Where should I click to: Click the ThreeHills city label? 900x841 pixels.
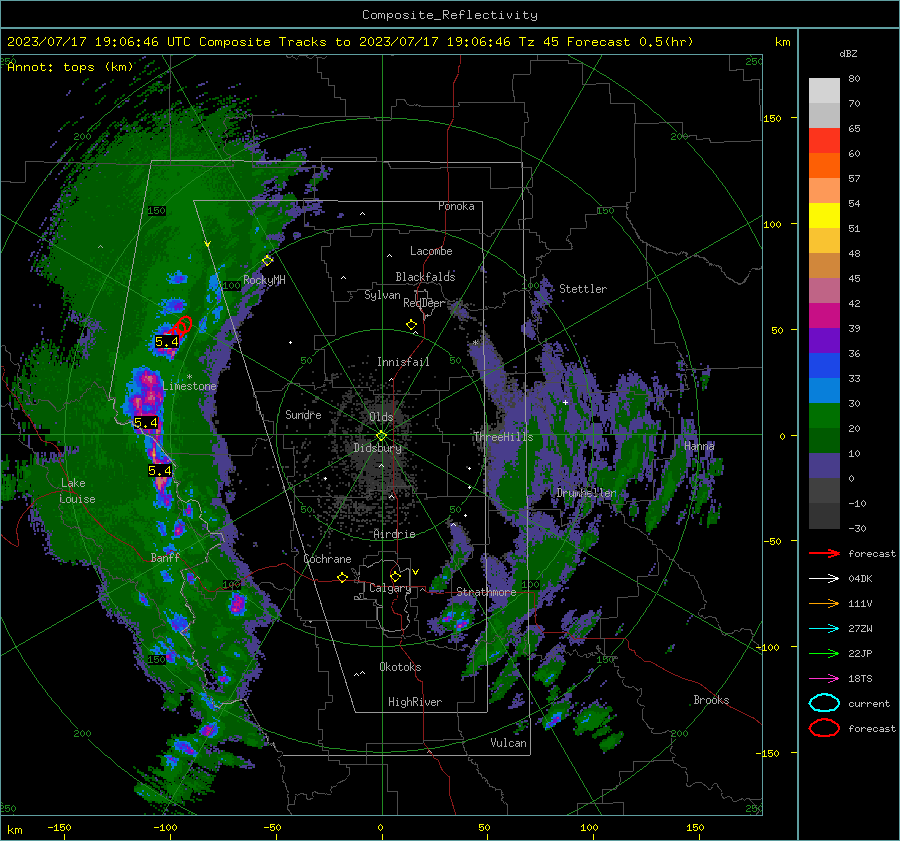click(503, 437)
